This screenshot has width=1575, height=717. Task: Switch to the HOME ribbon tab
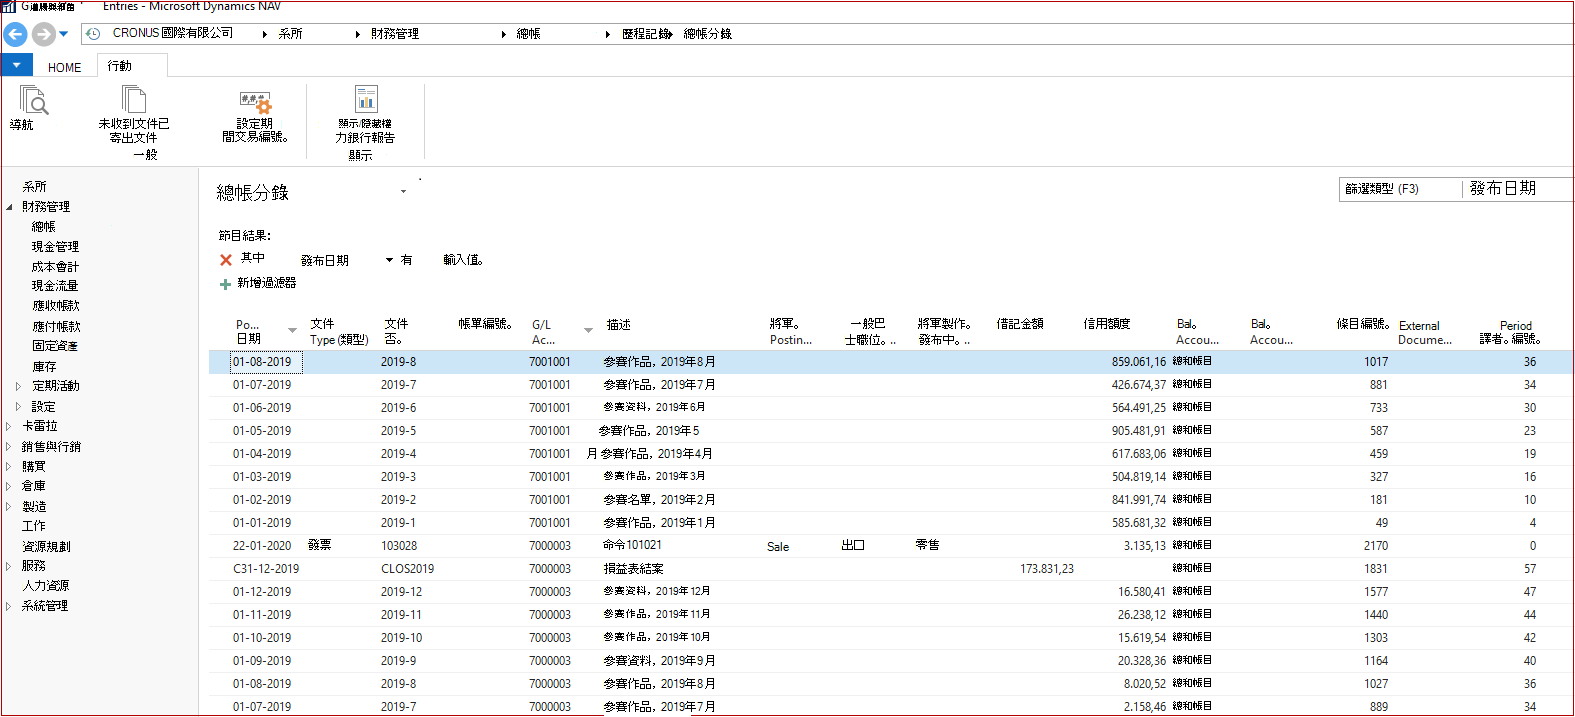(64, 67)
